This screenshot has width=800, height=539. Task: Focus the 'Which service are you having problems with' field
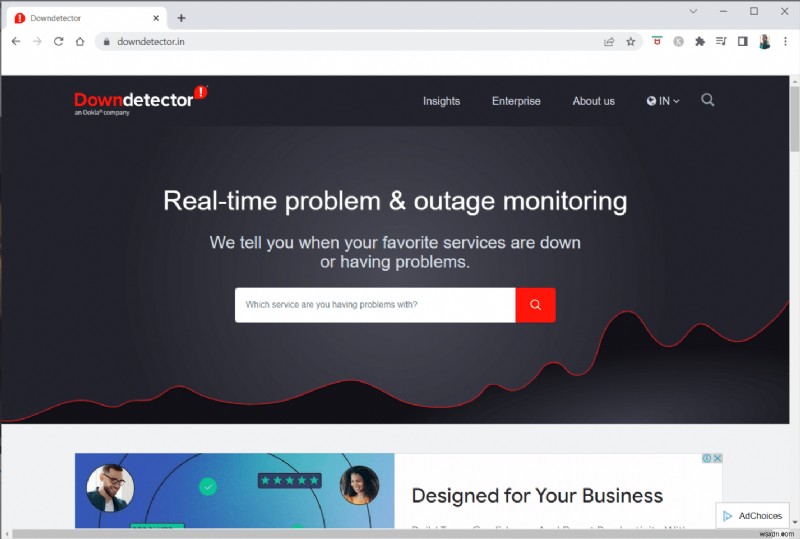click(x=375, y=305)
